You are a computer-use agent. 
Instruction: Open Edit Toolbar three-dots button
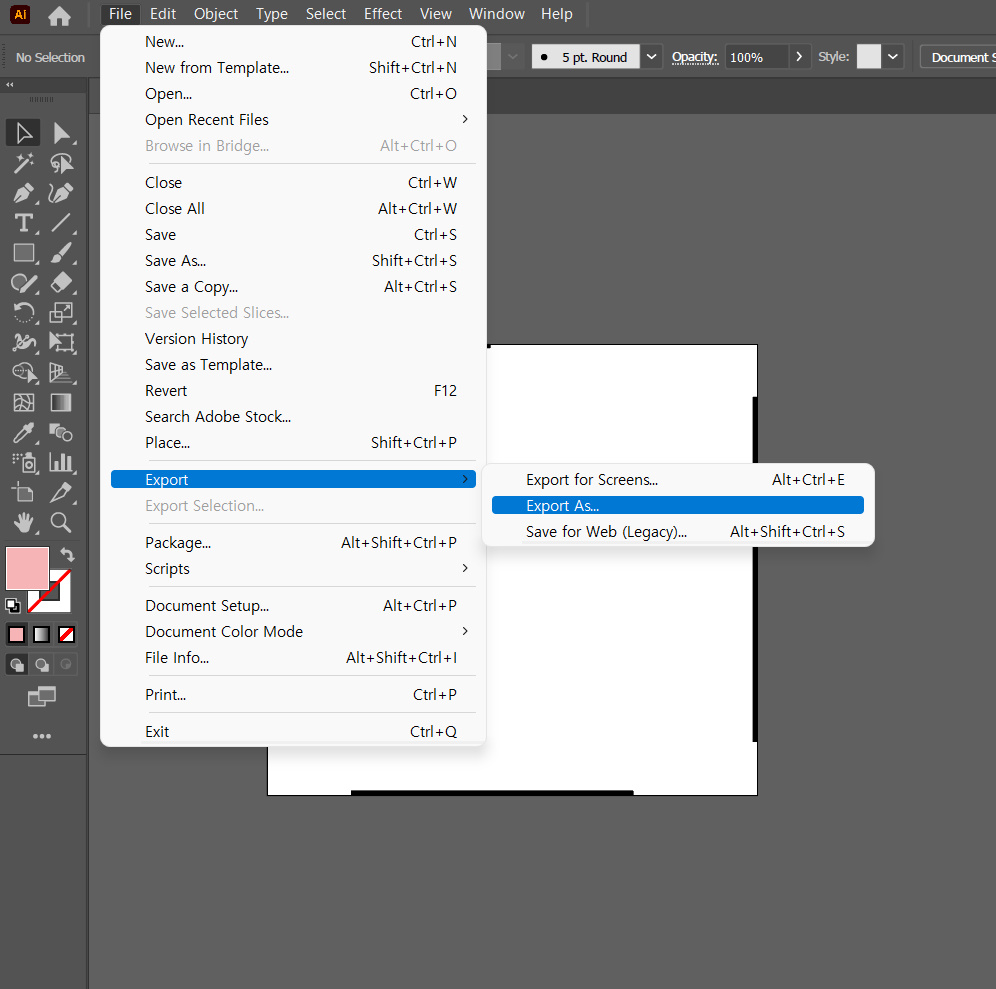point(42,736)
